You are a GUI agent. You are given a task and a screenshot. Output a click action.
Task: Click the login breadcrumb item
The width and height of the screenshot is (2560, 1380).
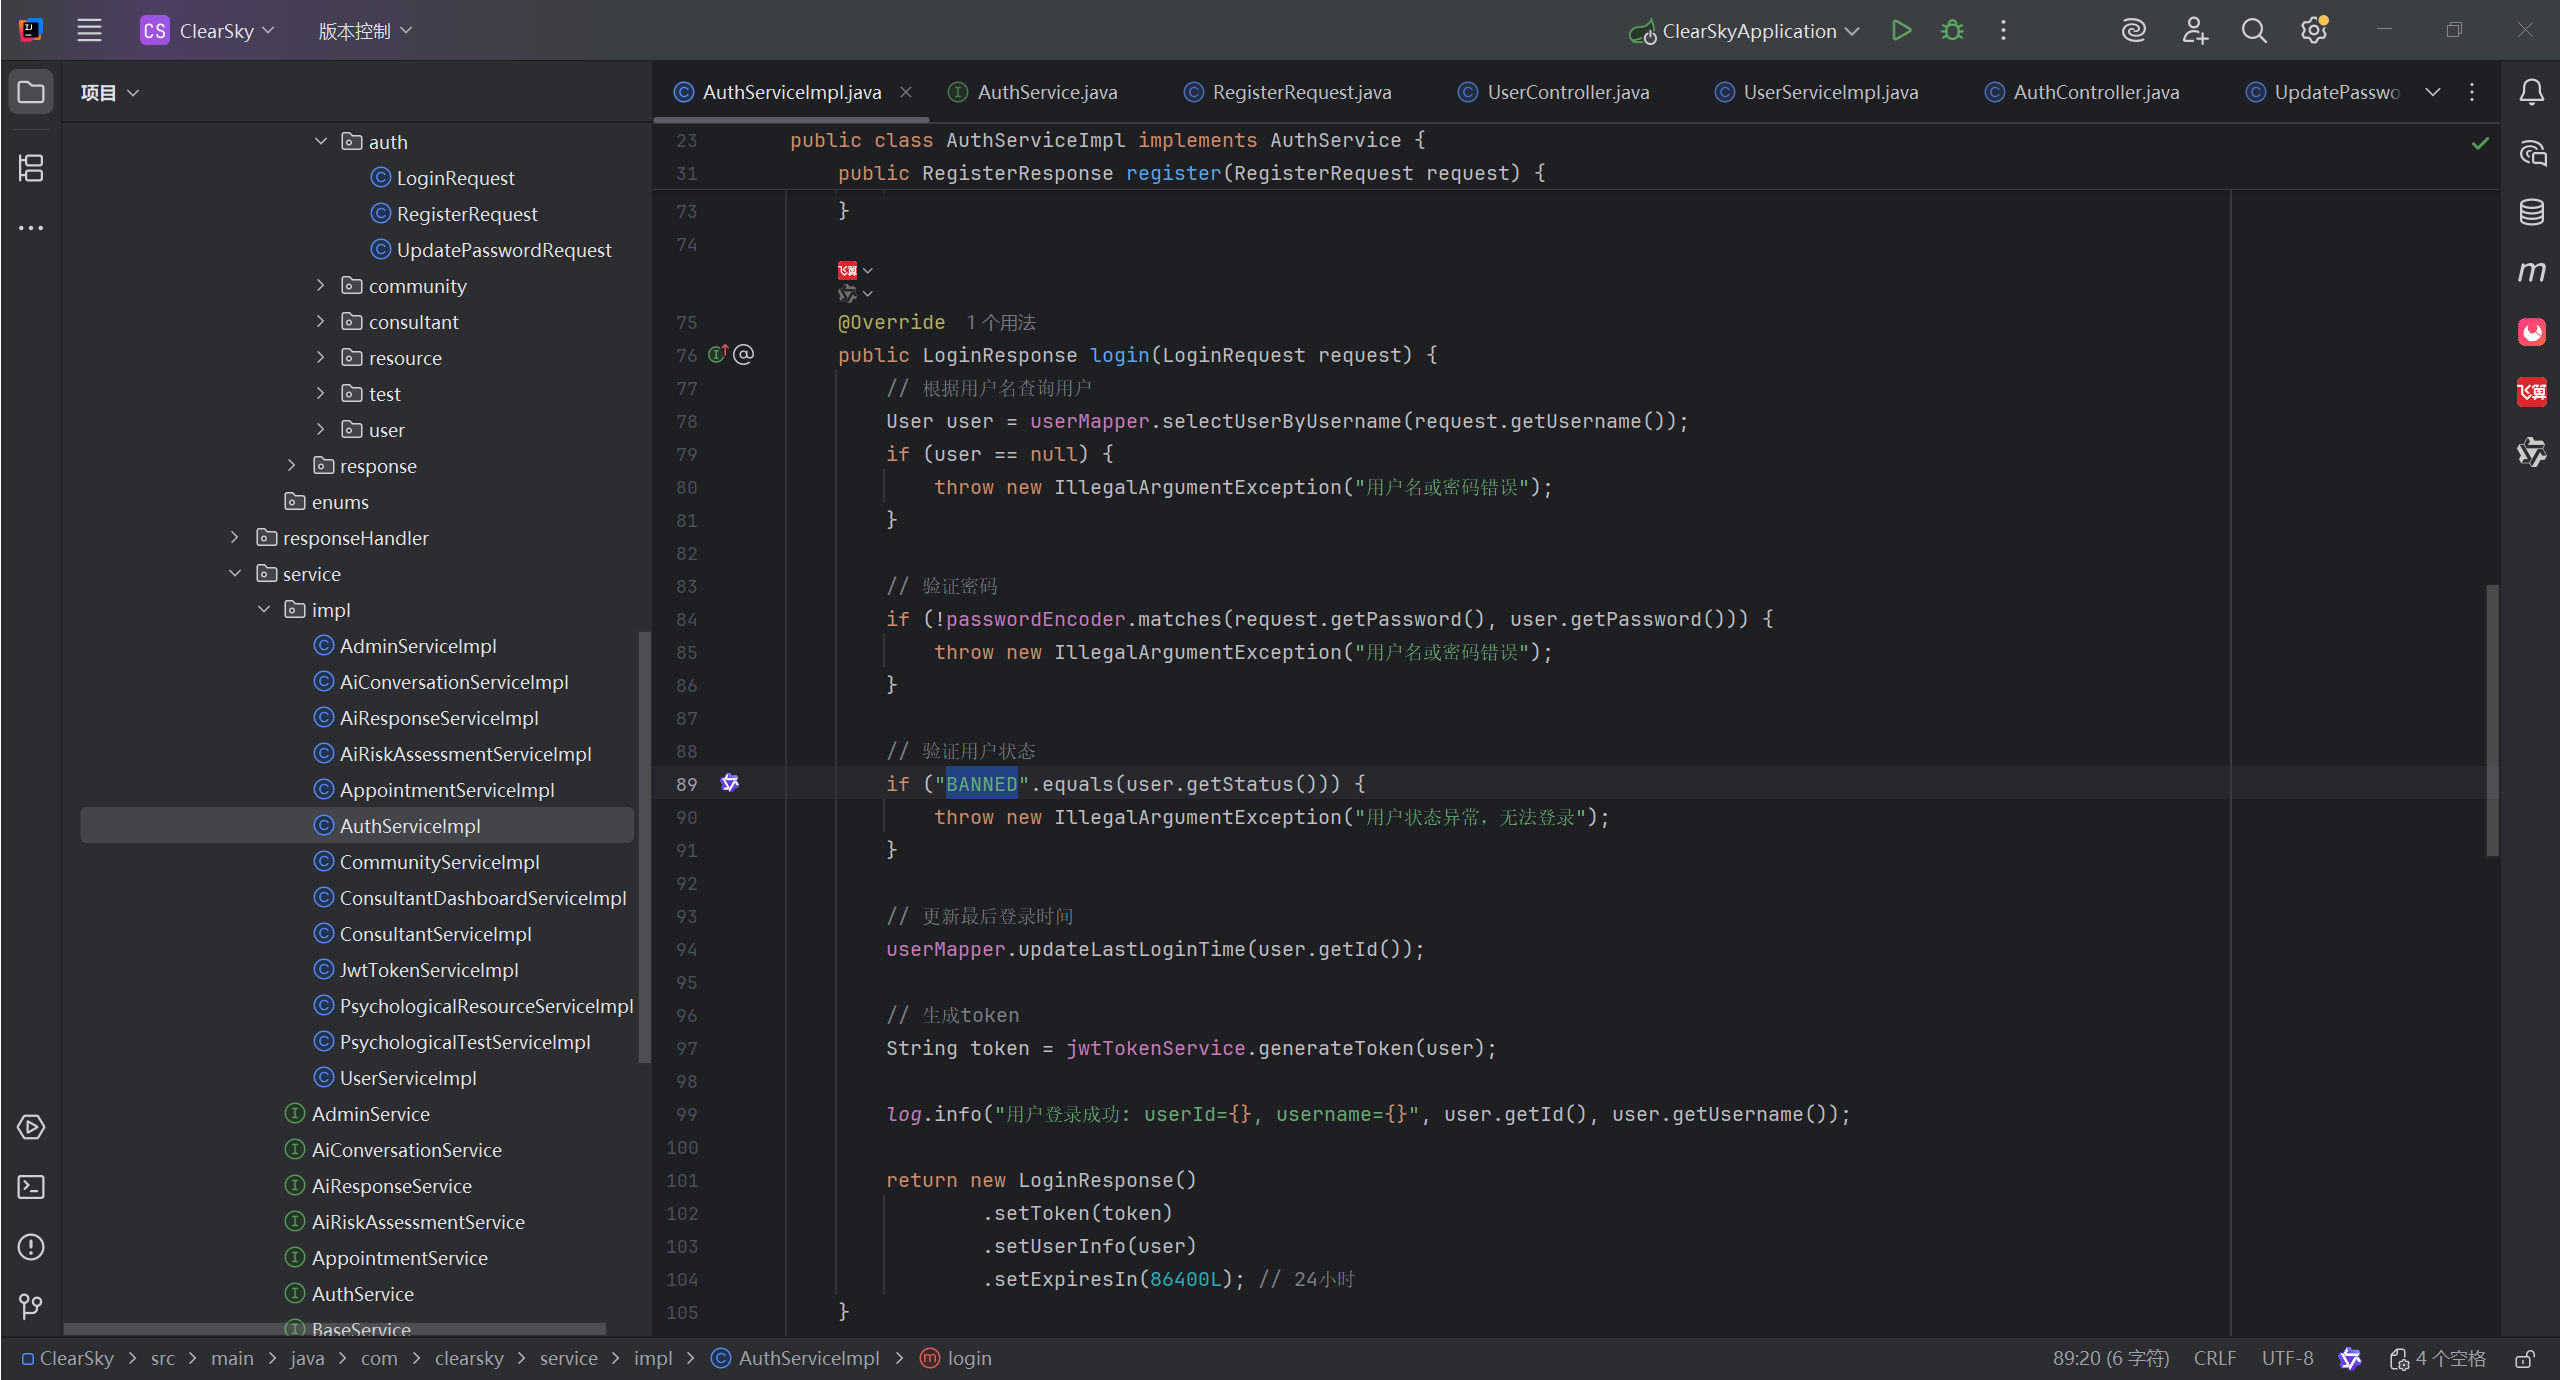[x=968, y=1359]
